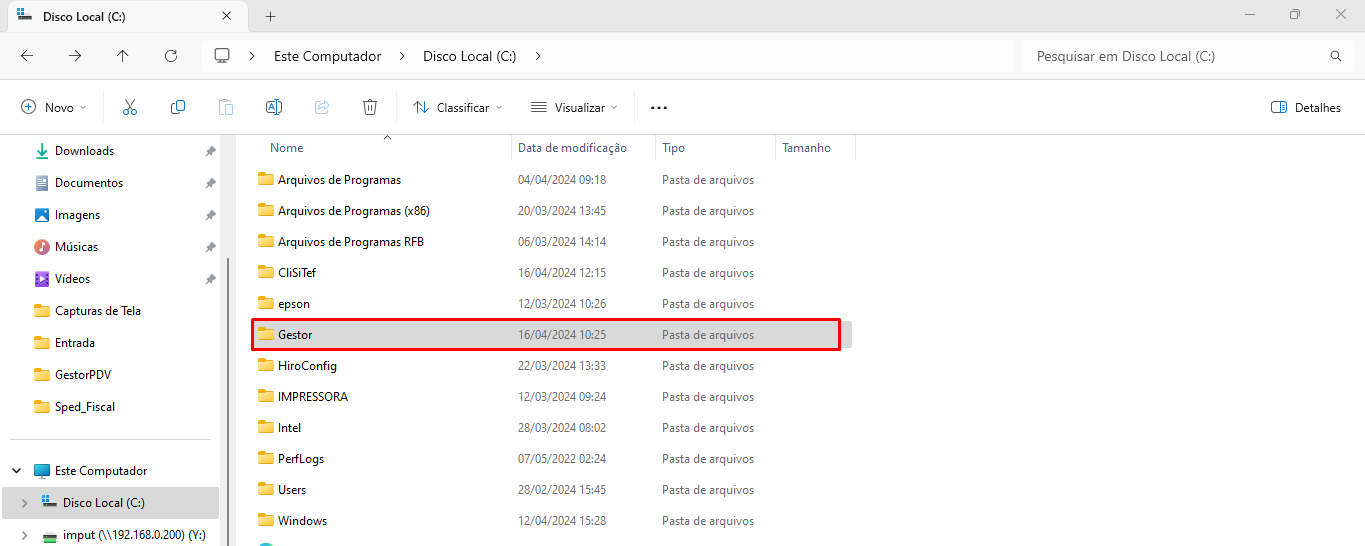
Task: Collapse the Este Computador tree node
Action: (x=17, y=471)
